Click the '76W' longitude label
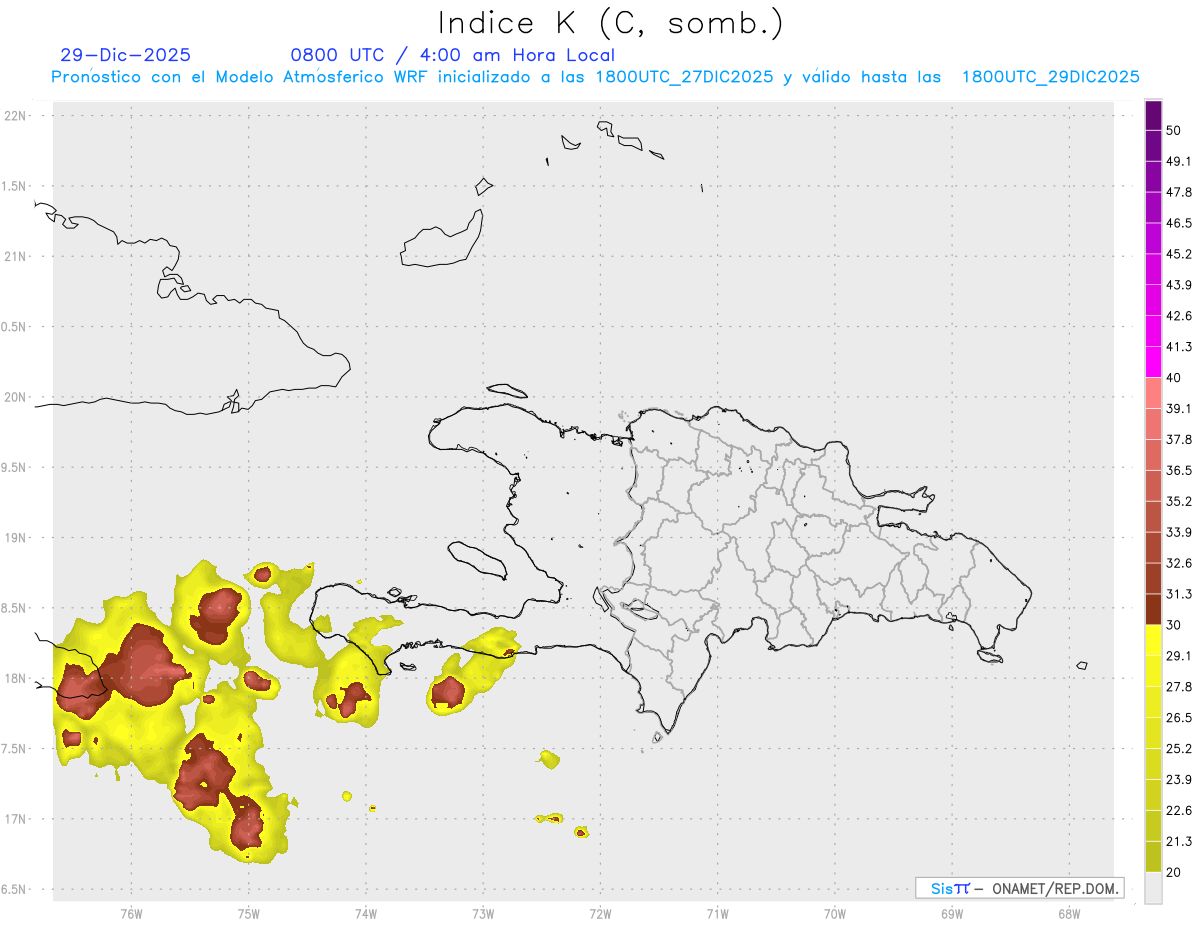The image size is (1200, 927). tap(131, 914)
